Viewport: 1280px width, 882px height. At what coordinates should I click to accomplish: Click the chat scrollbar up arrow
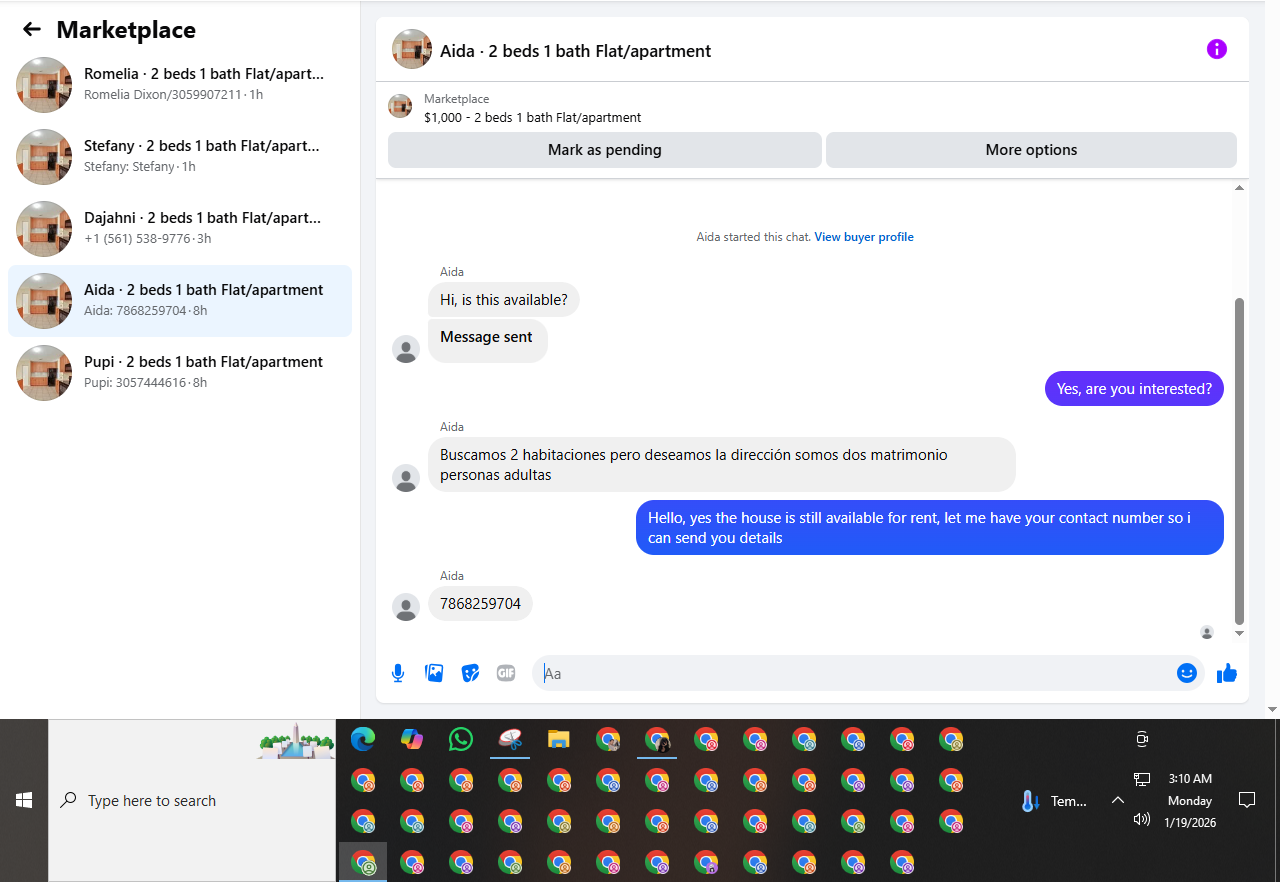pos(1240,188)
